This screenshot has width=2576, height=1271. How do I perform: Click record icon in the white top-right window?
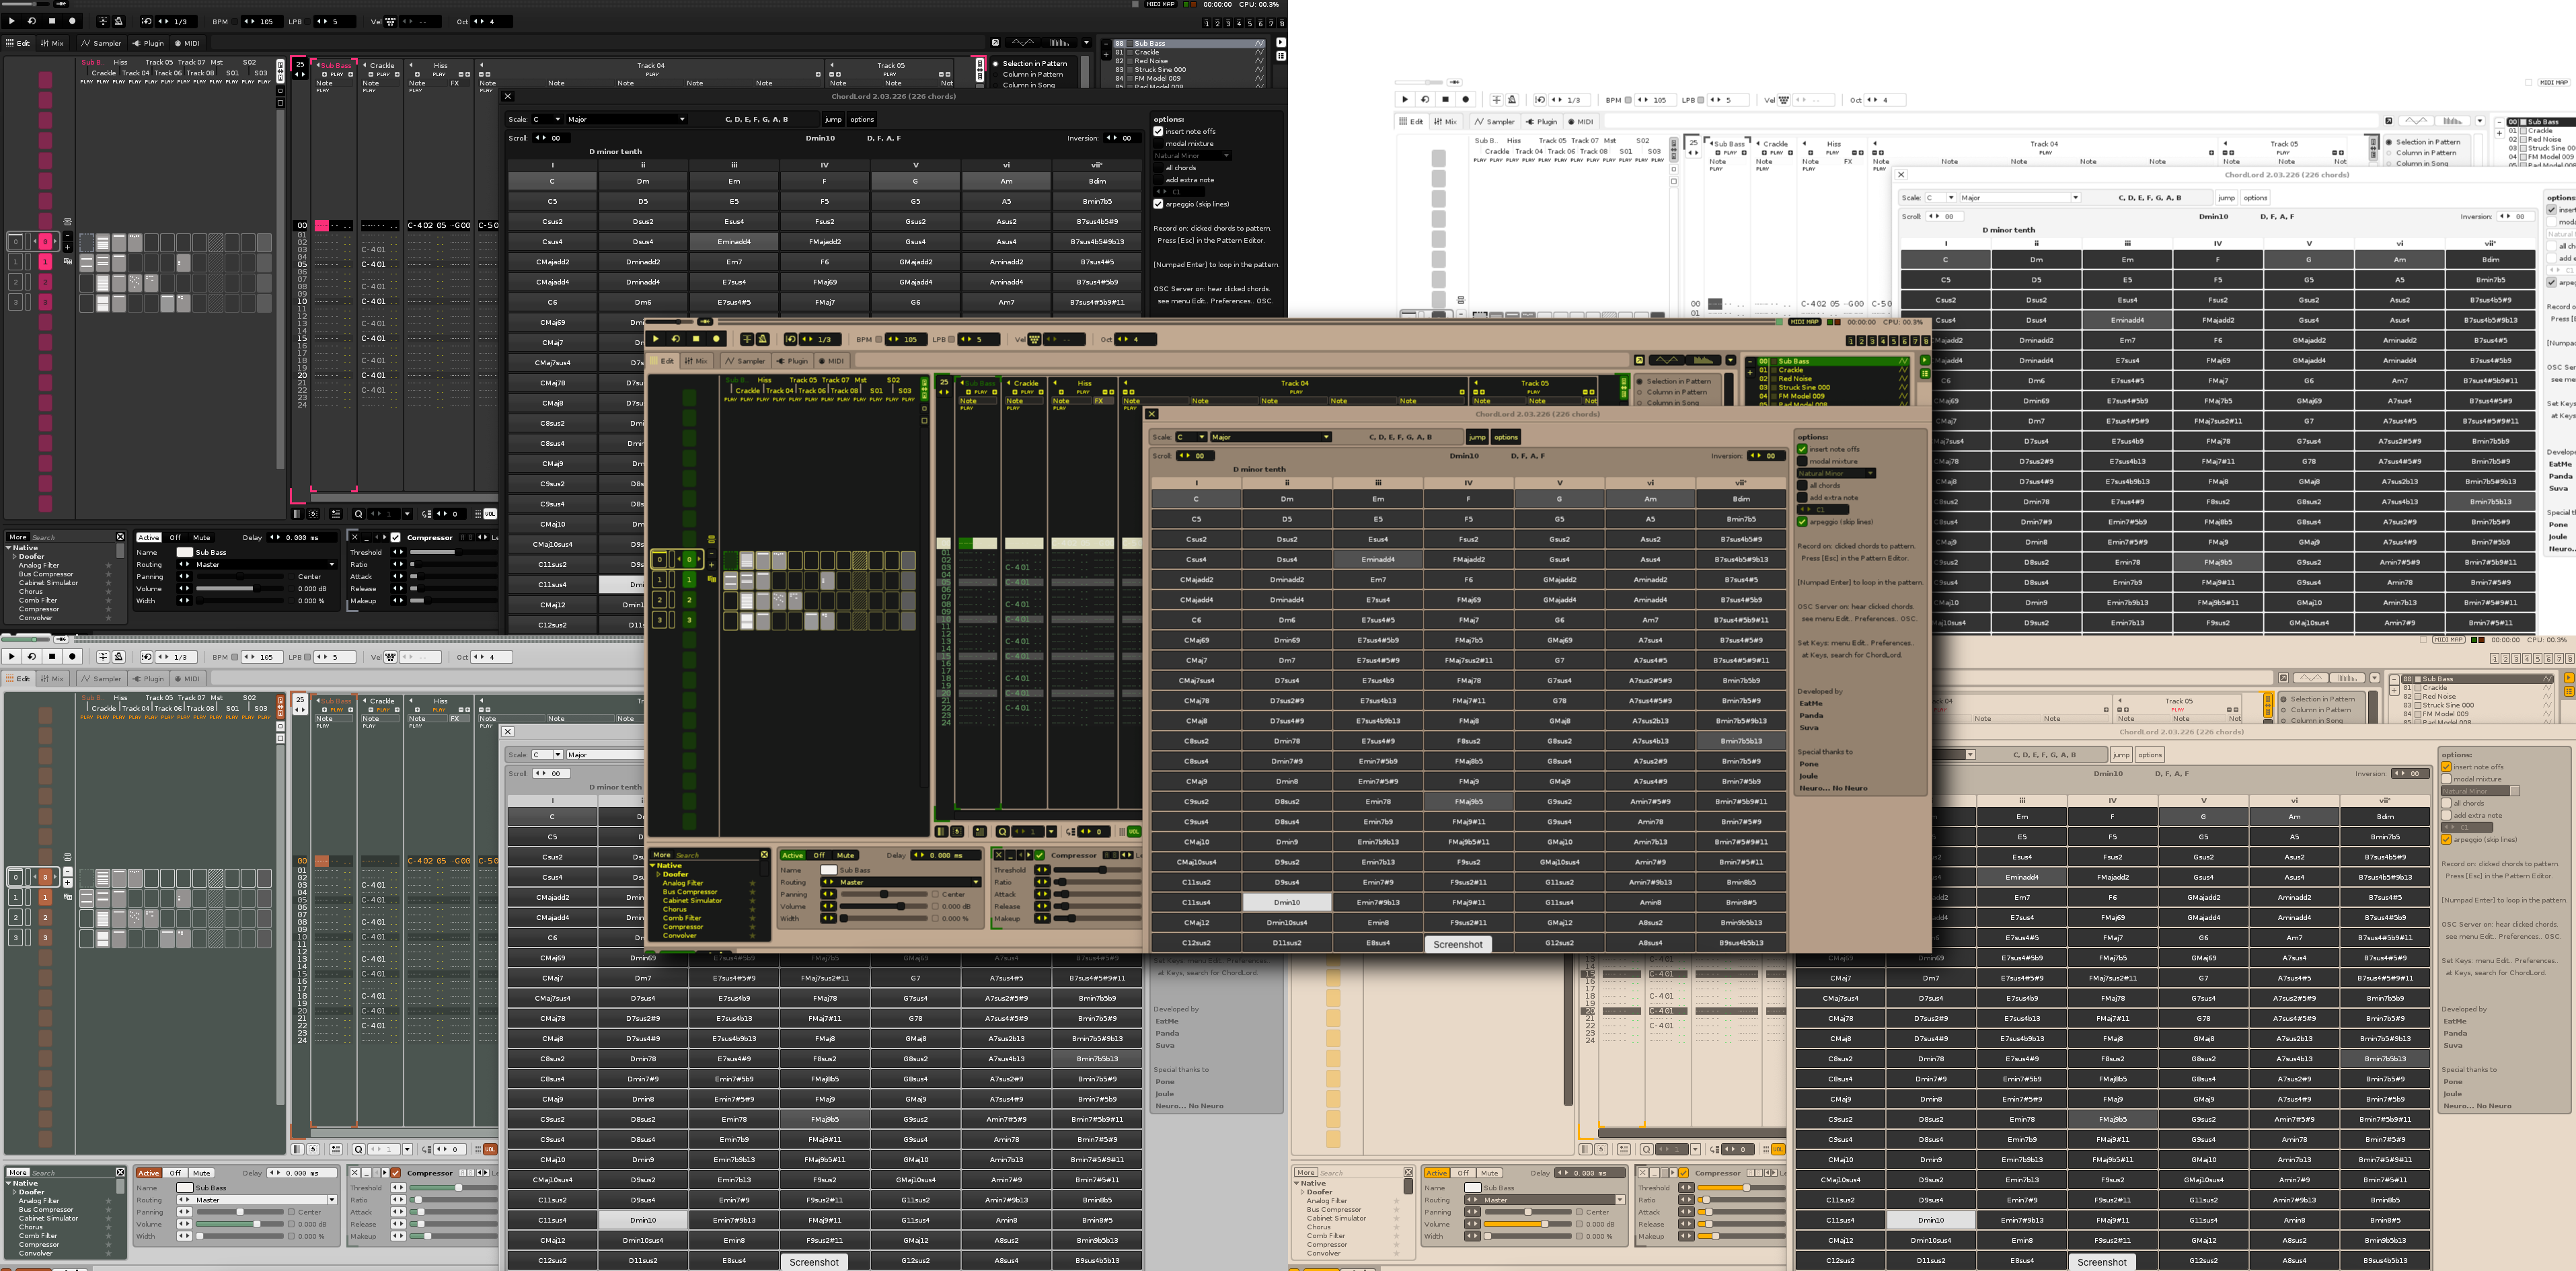(x=1466, y=100)
